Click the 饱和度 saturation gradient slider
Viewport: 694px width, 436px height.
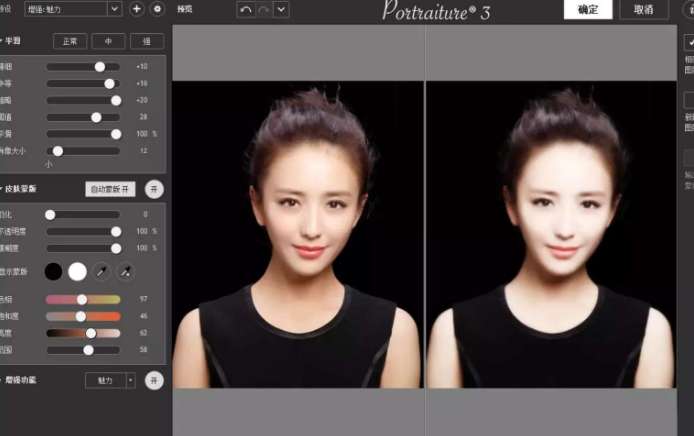click(83, 316)
